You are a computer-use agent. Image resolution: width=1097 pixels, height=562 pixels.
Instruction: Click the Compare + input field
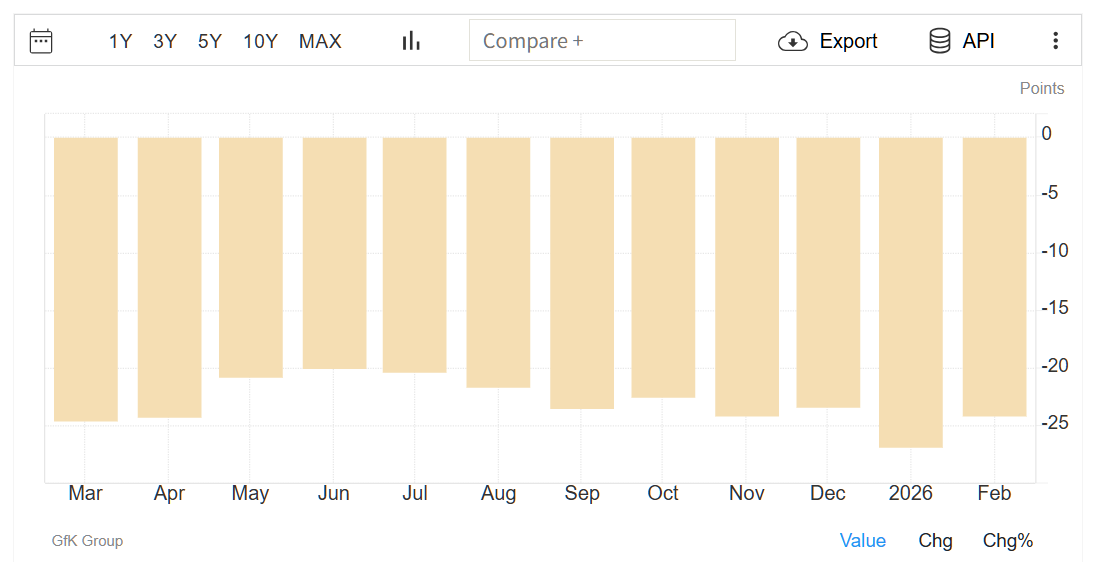point(602,41)
